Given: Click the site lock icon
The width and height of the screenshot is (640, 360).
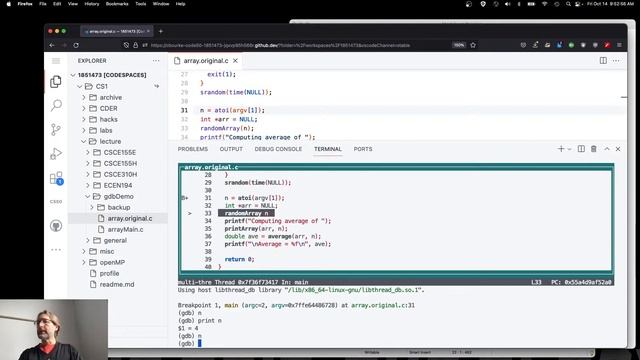Looking at the screenshot, I should pos(136,45).
